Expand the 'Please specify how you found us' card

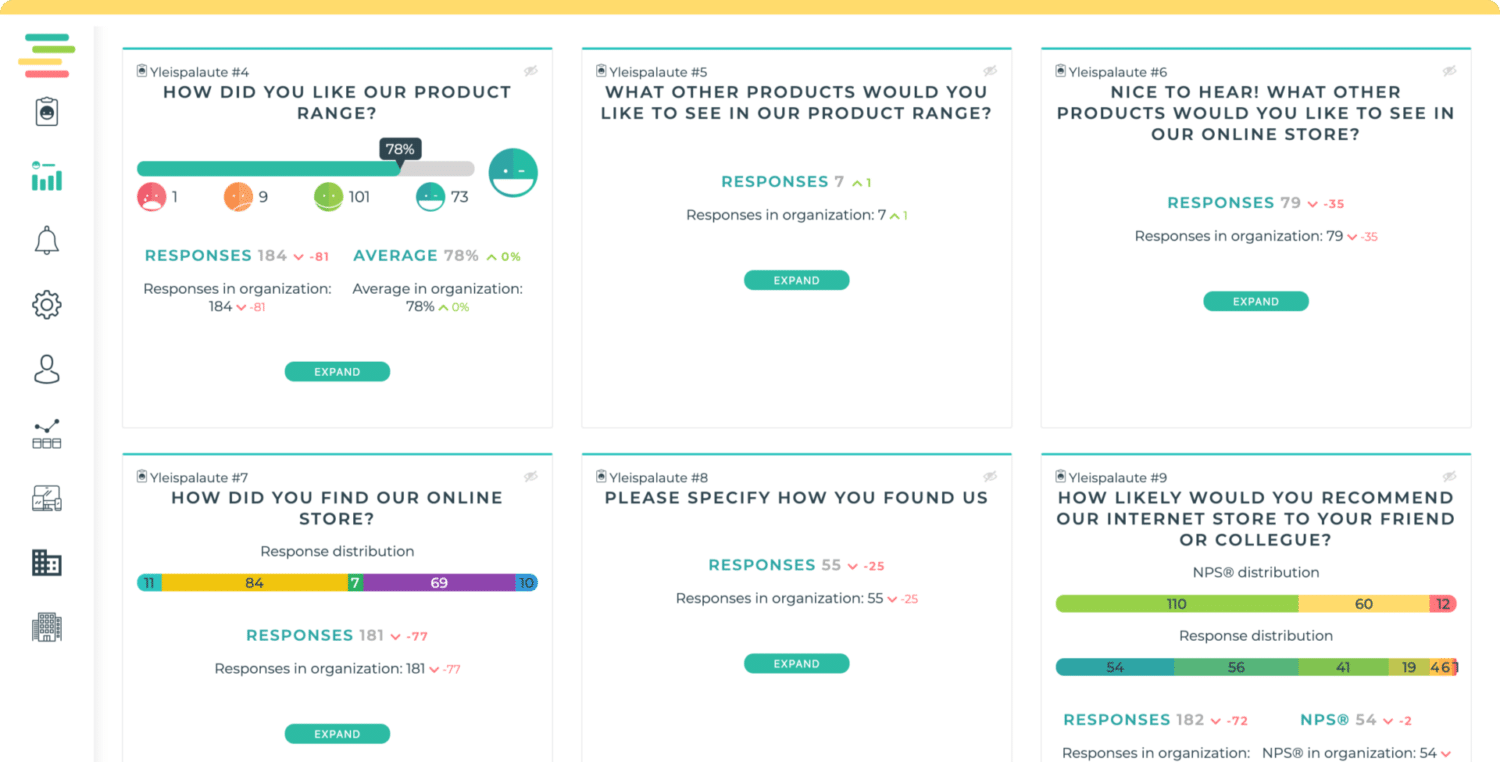(796, 663)
